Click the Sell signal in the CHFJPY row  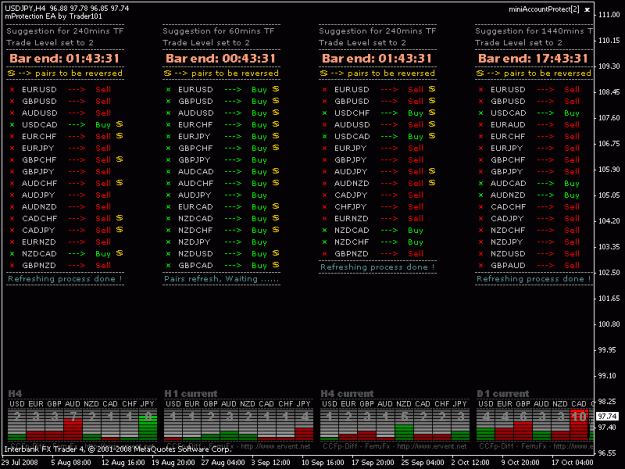[415, 207]
